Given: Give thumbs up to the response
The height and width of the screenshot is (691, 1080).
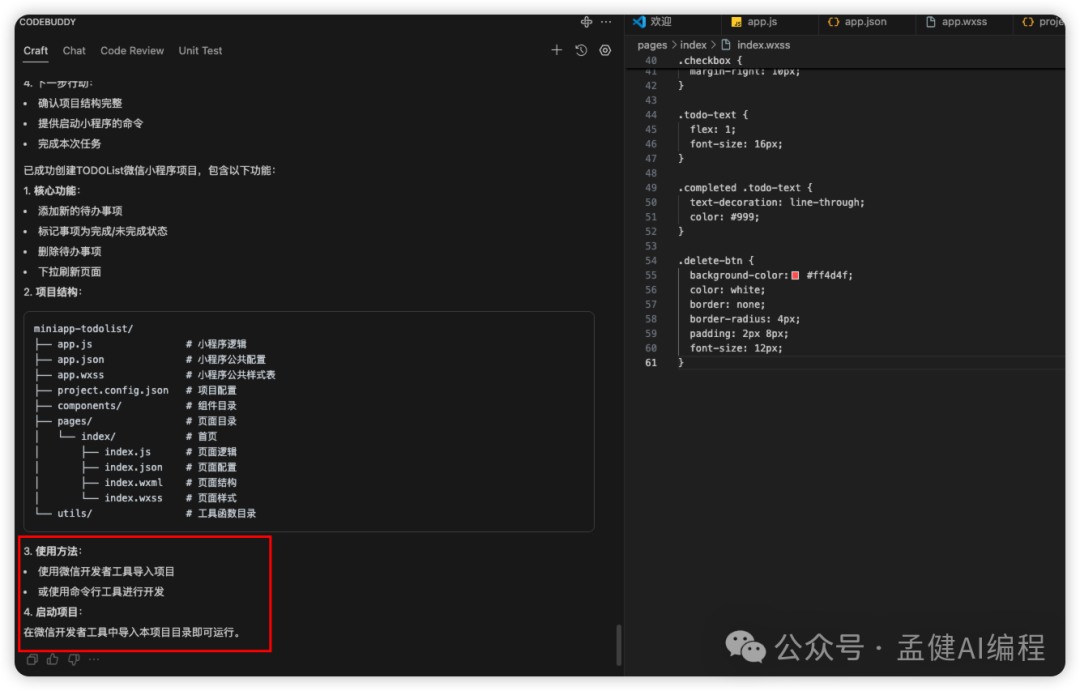Looking at the screenshot, I should coord(53,659).
